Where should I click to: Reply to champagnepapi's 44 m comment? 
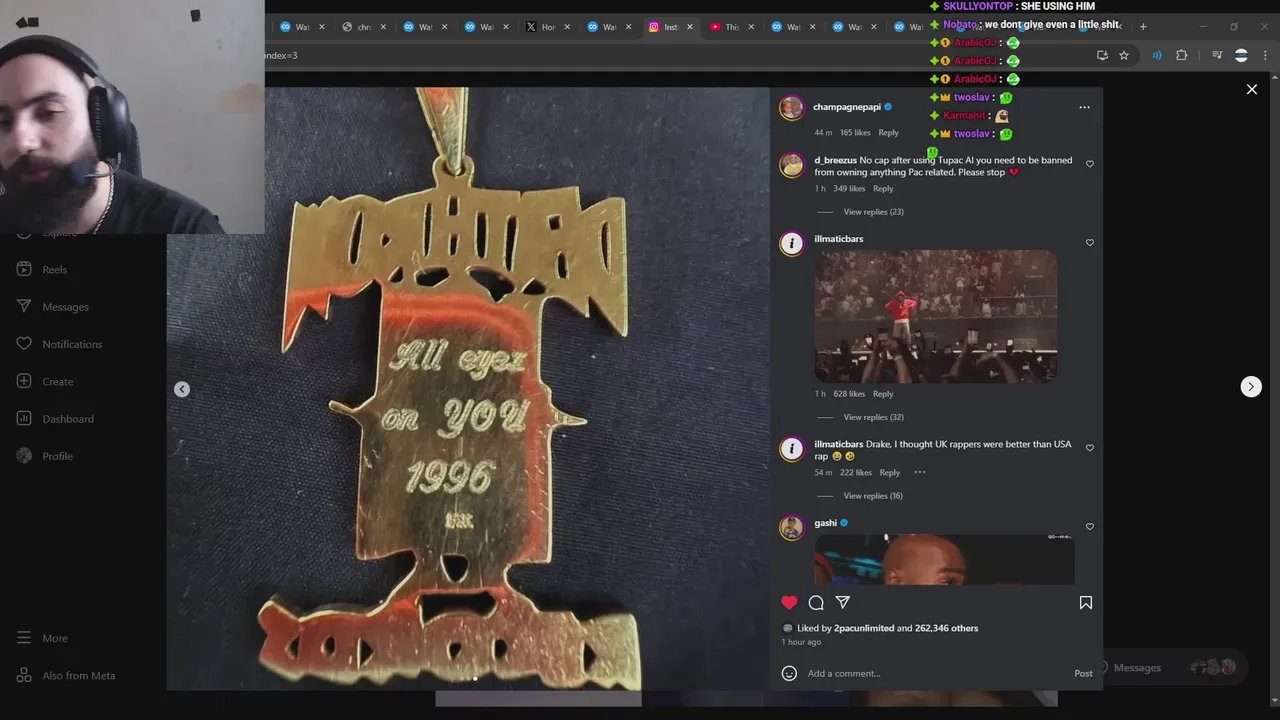888,133
